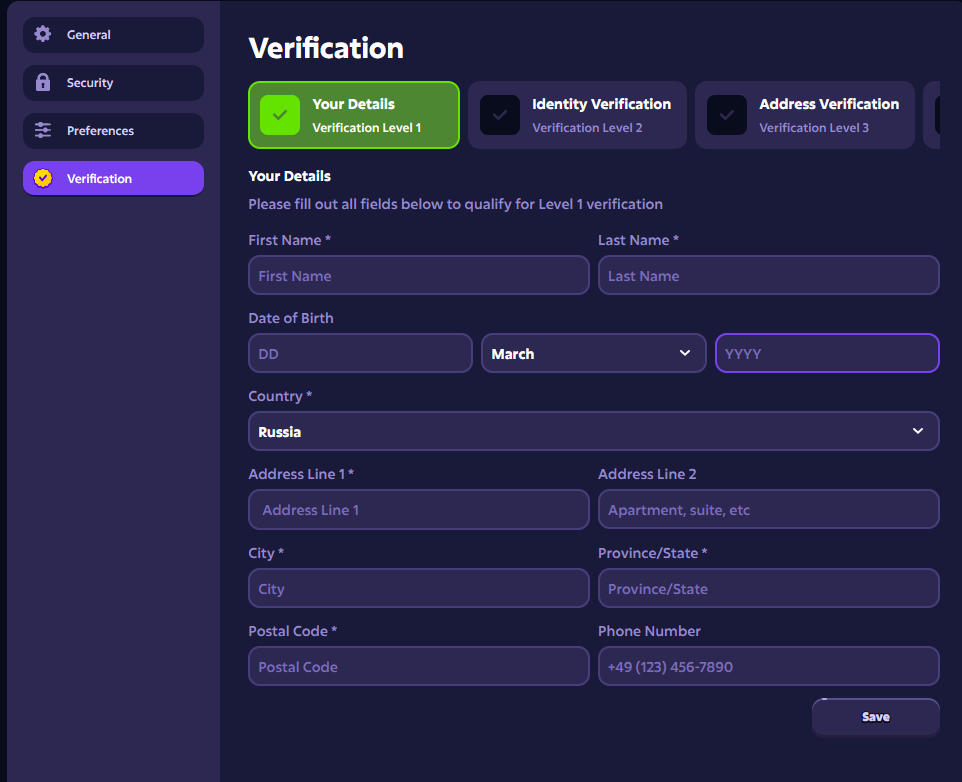This screenshot has height=782, width=962.
Task: Click the 'First Name *' field label
Action: [290, 240]
